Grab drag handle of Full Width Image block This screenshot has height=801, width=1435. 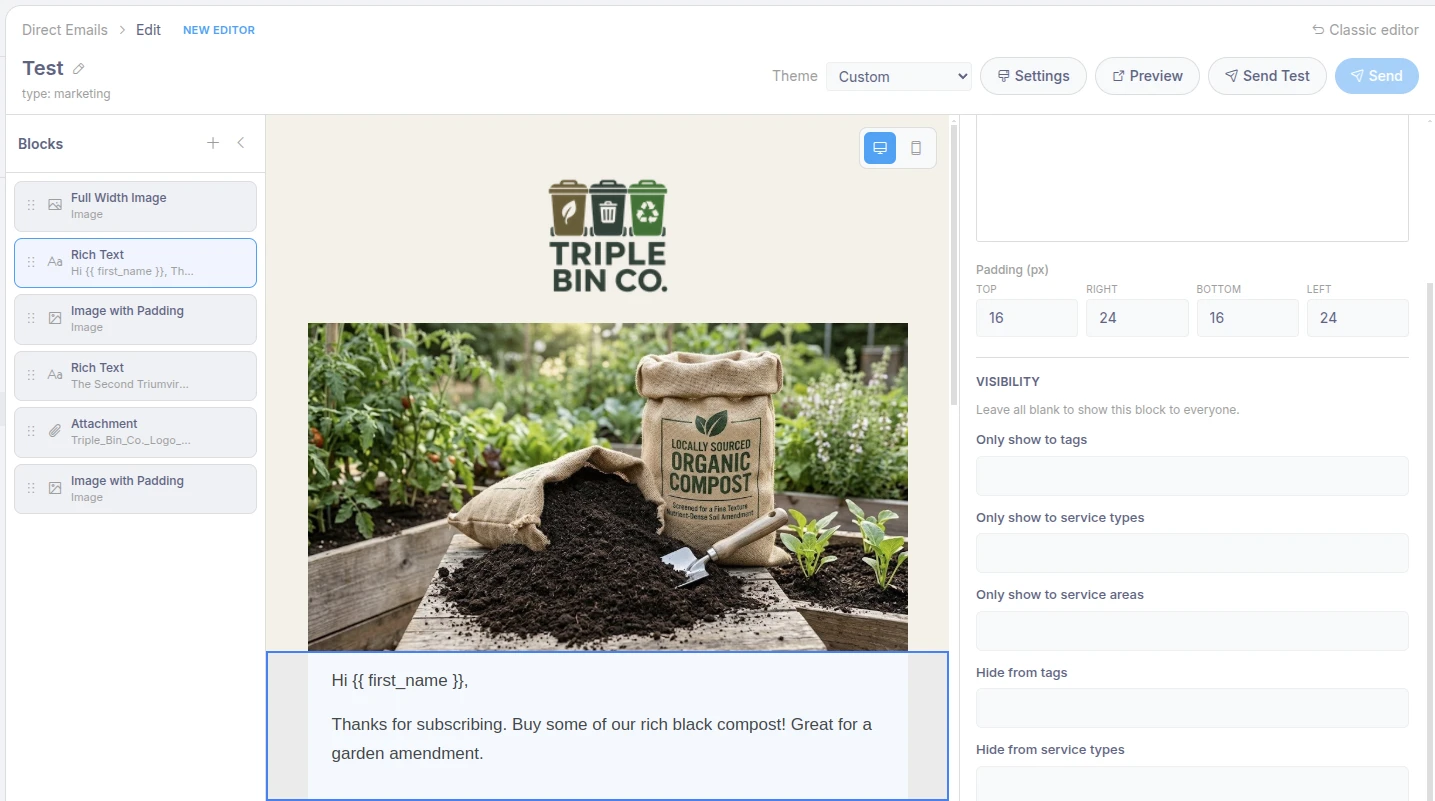point(31,205)
